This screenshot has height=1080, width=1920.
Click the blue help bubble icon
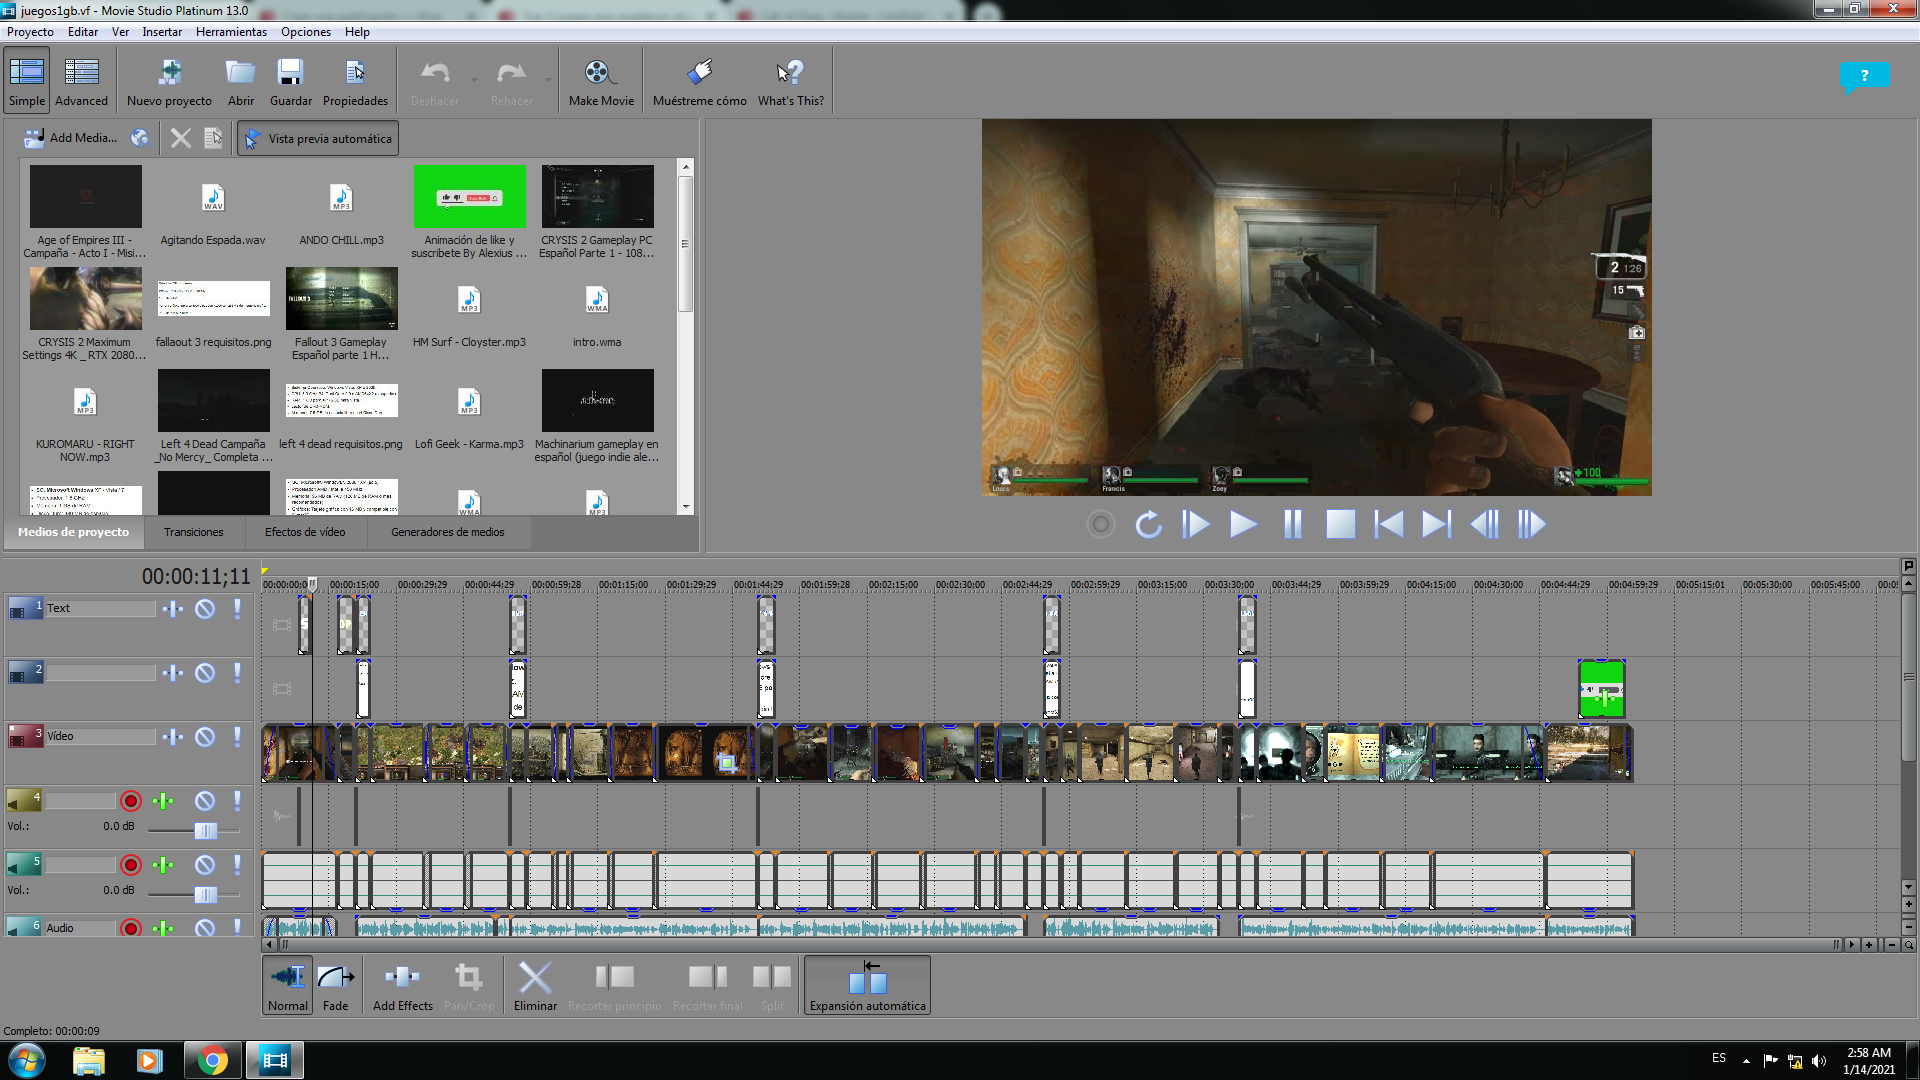1864,76
